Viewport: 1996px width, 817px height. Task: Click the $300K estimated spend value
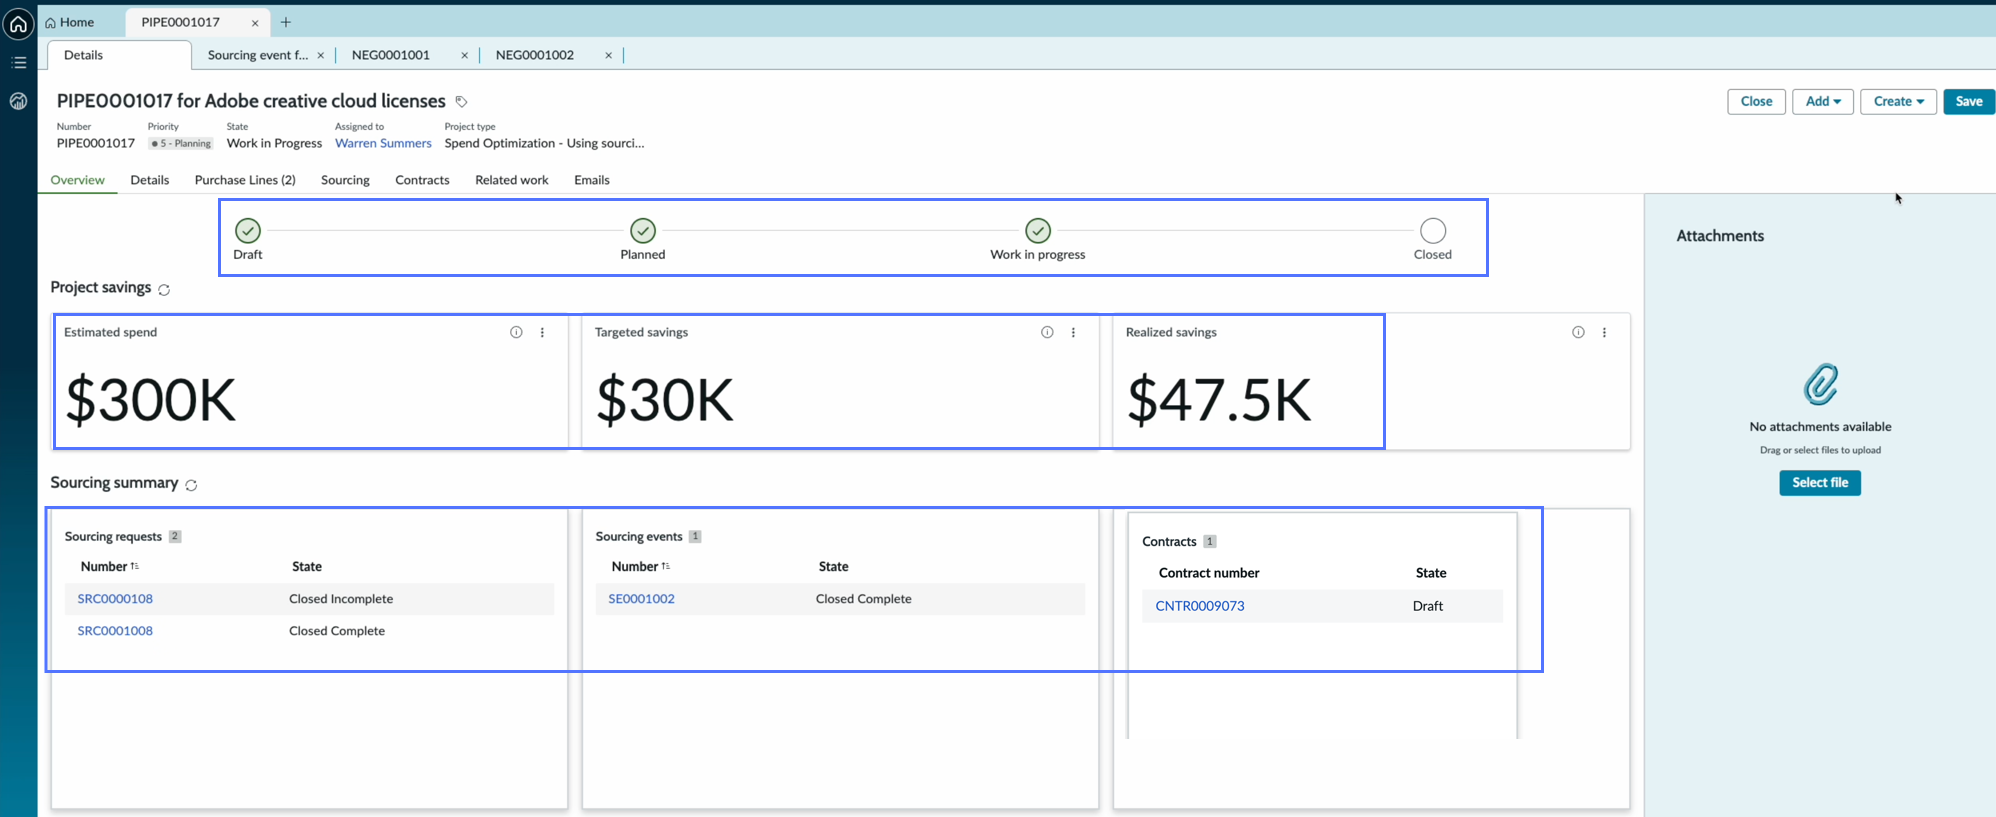pos(151,400)
